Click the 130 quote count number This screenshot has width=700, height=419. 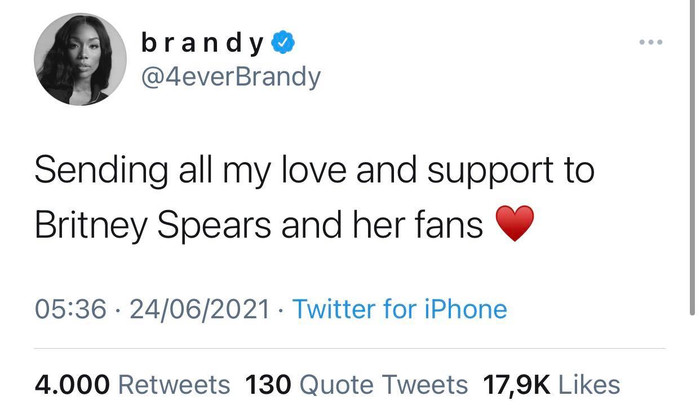(267, 384)
